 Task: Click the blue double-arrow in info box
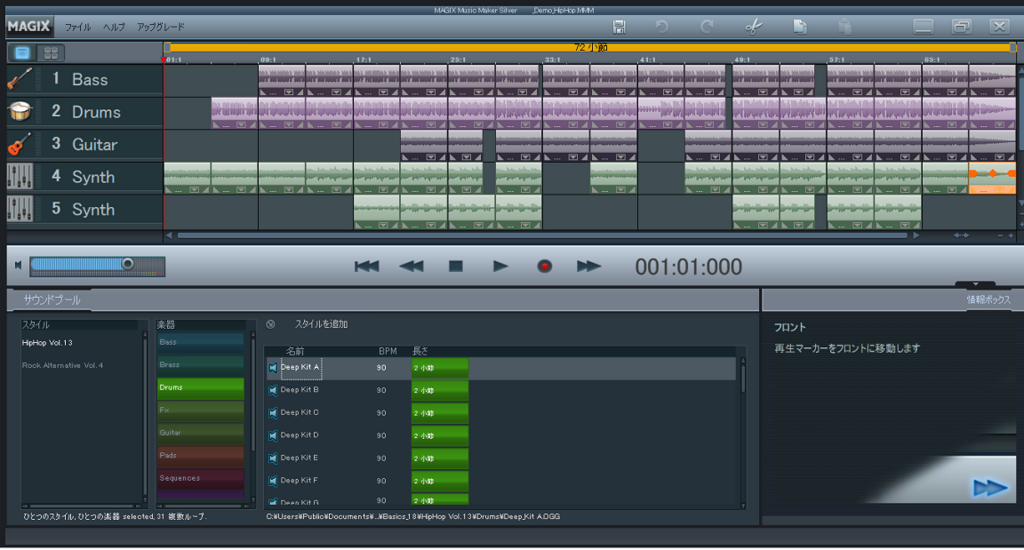(989, 487)
